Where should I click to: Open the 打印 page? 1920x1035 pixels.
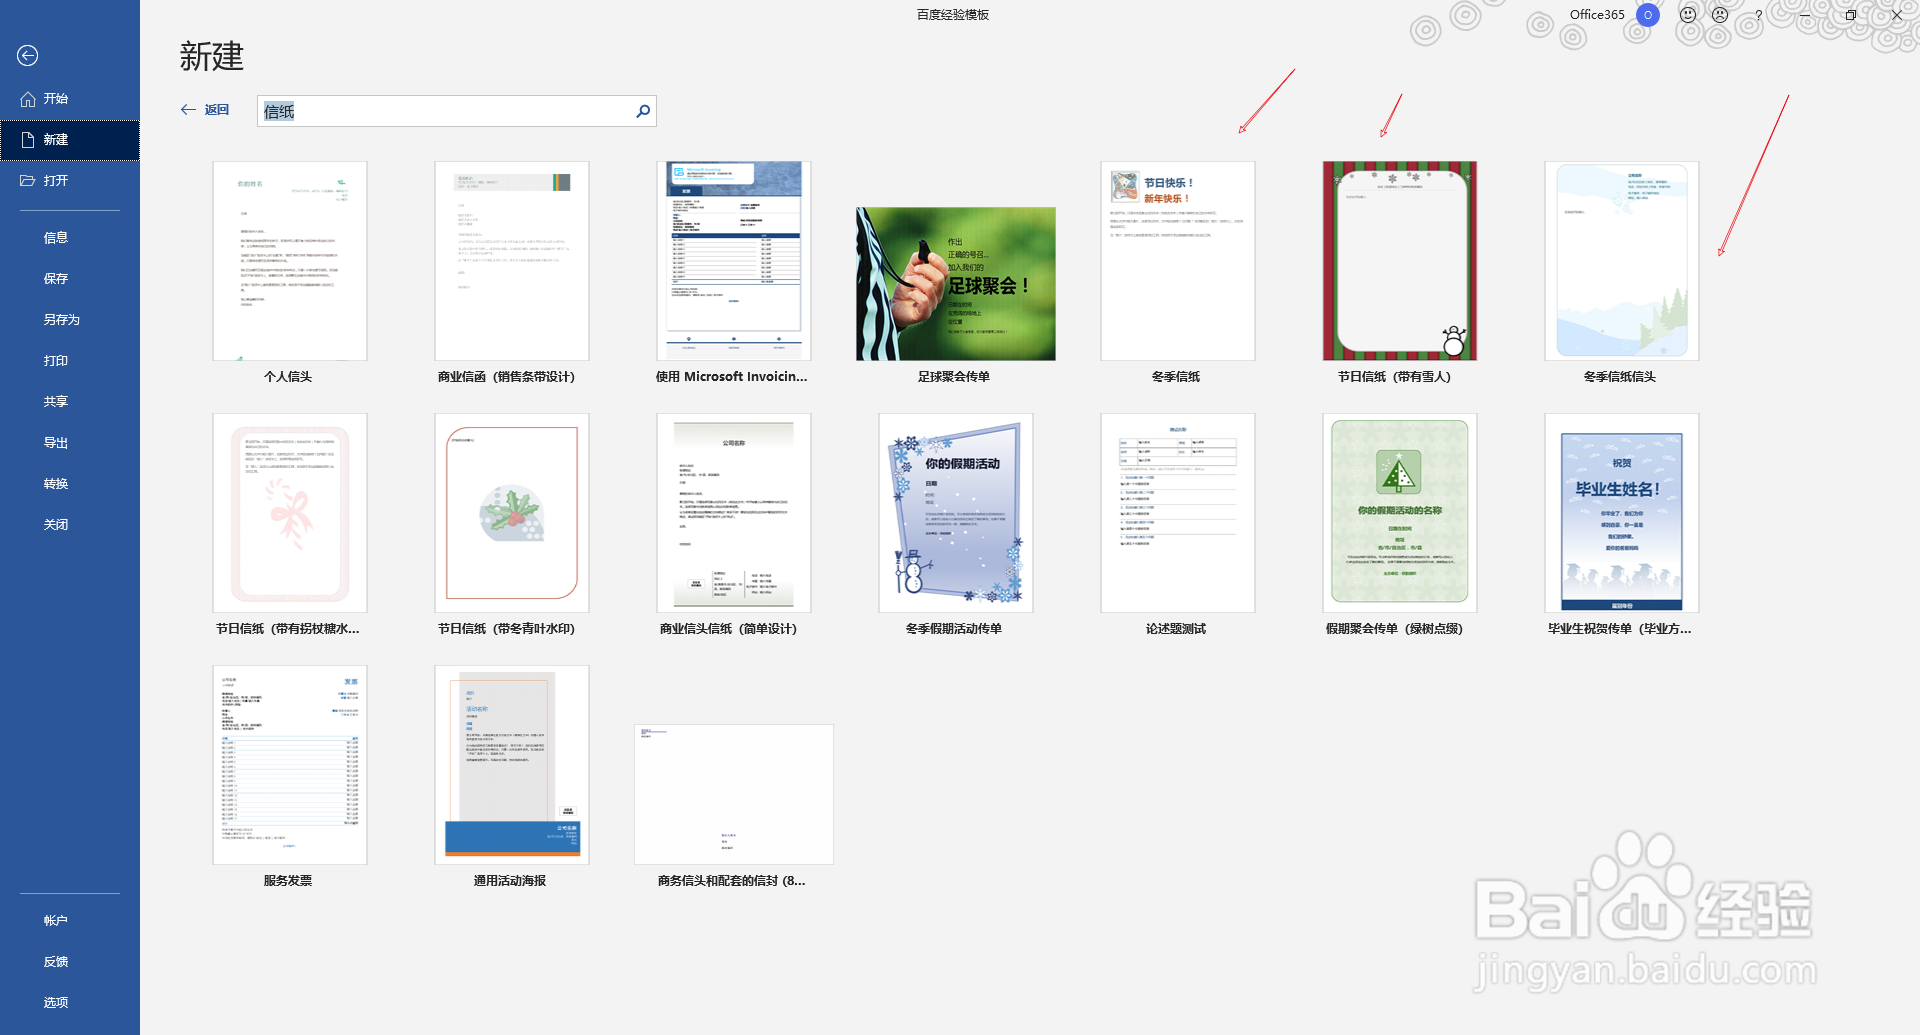(56, 361)
